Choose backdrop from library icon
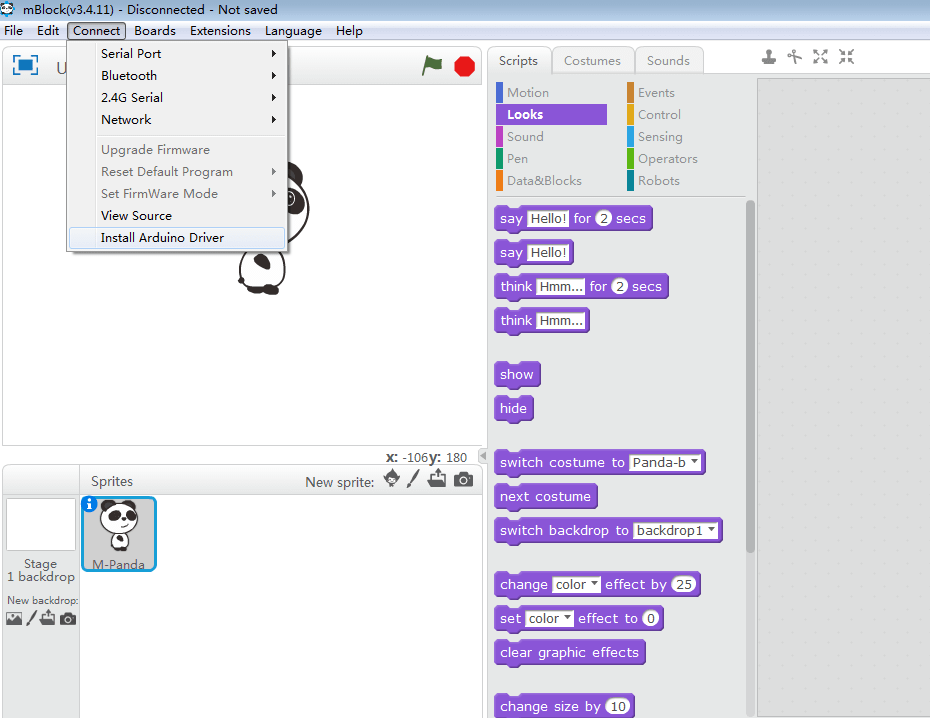The height and width of the screenshot is (718, 930). point(14,619)
